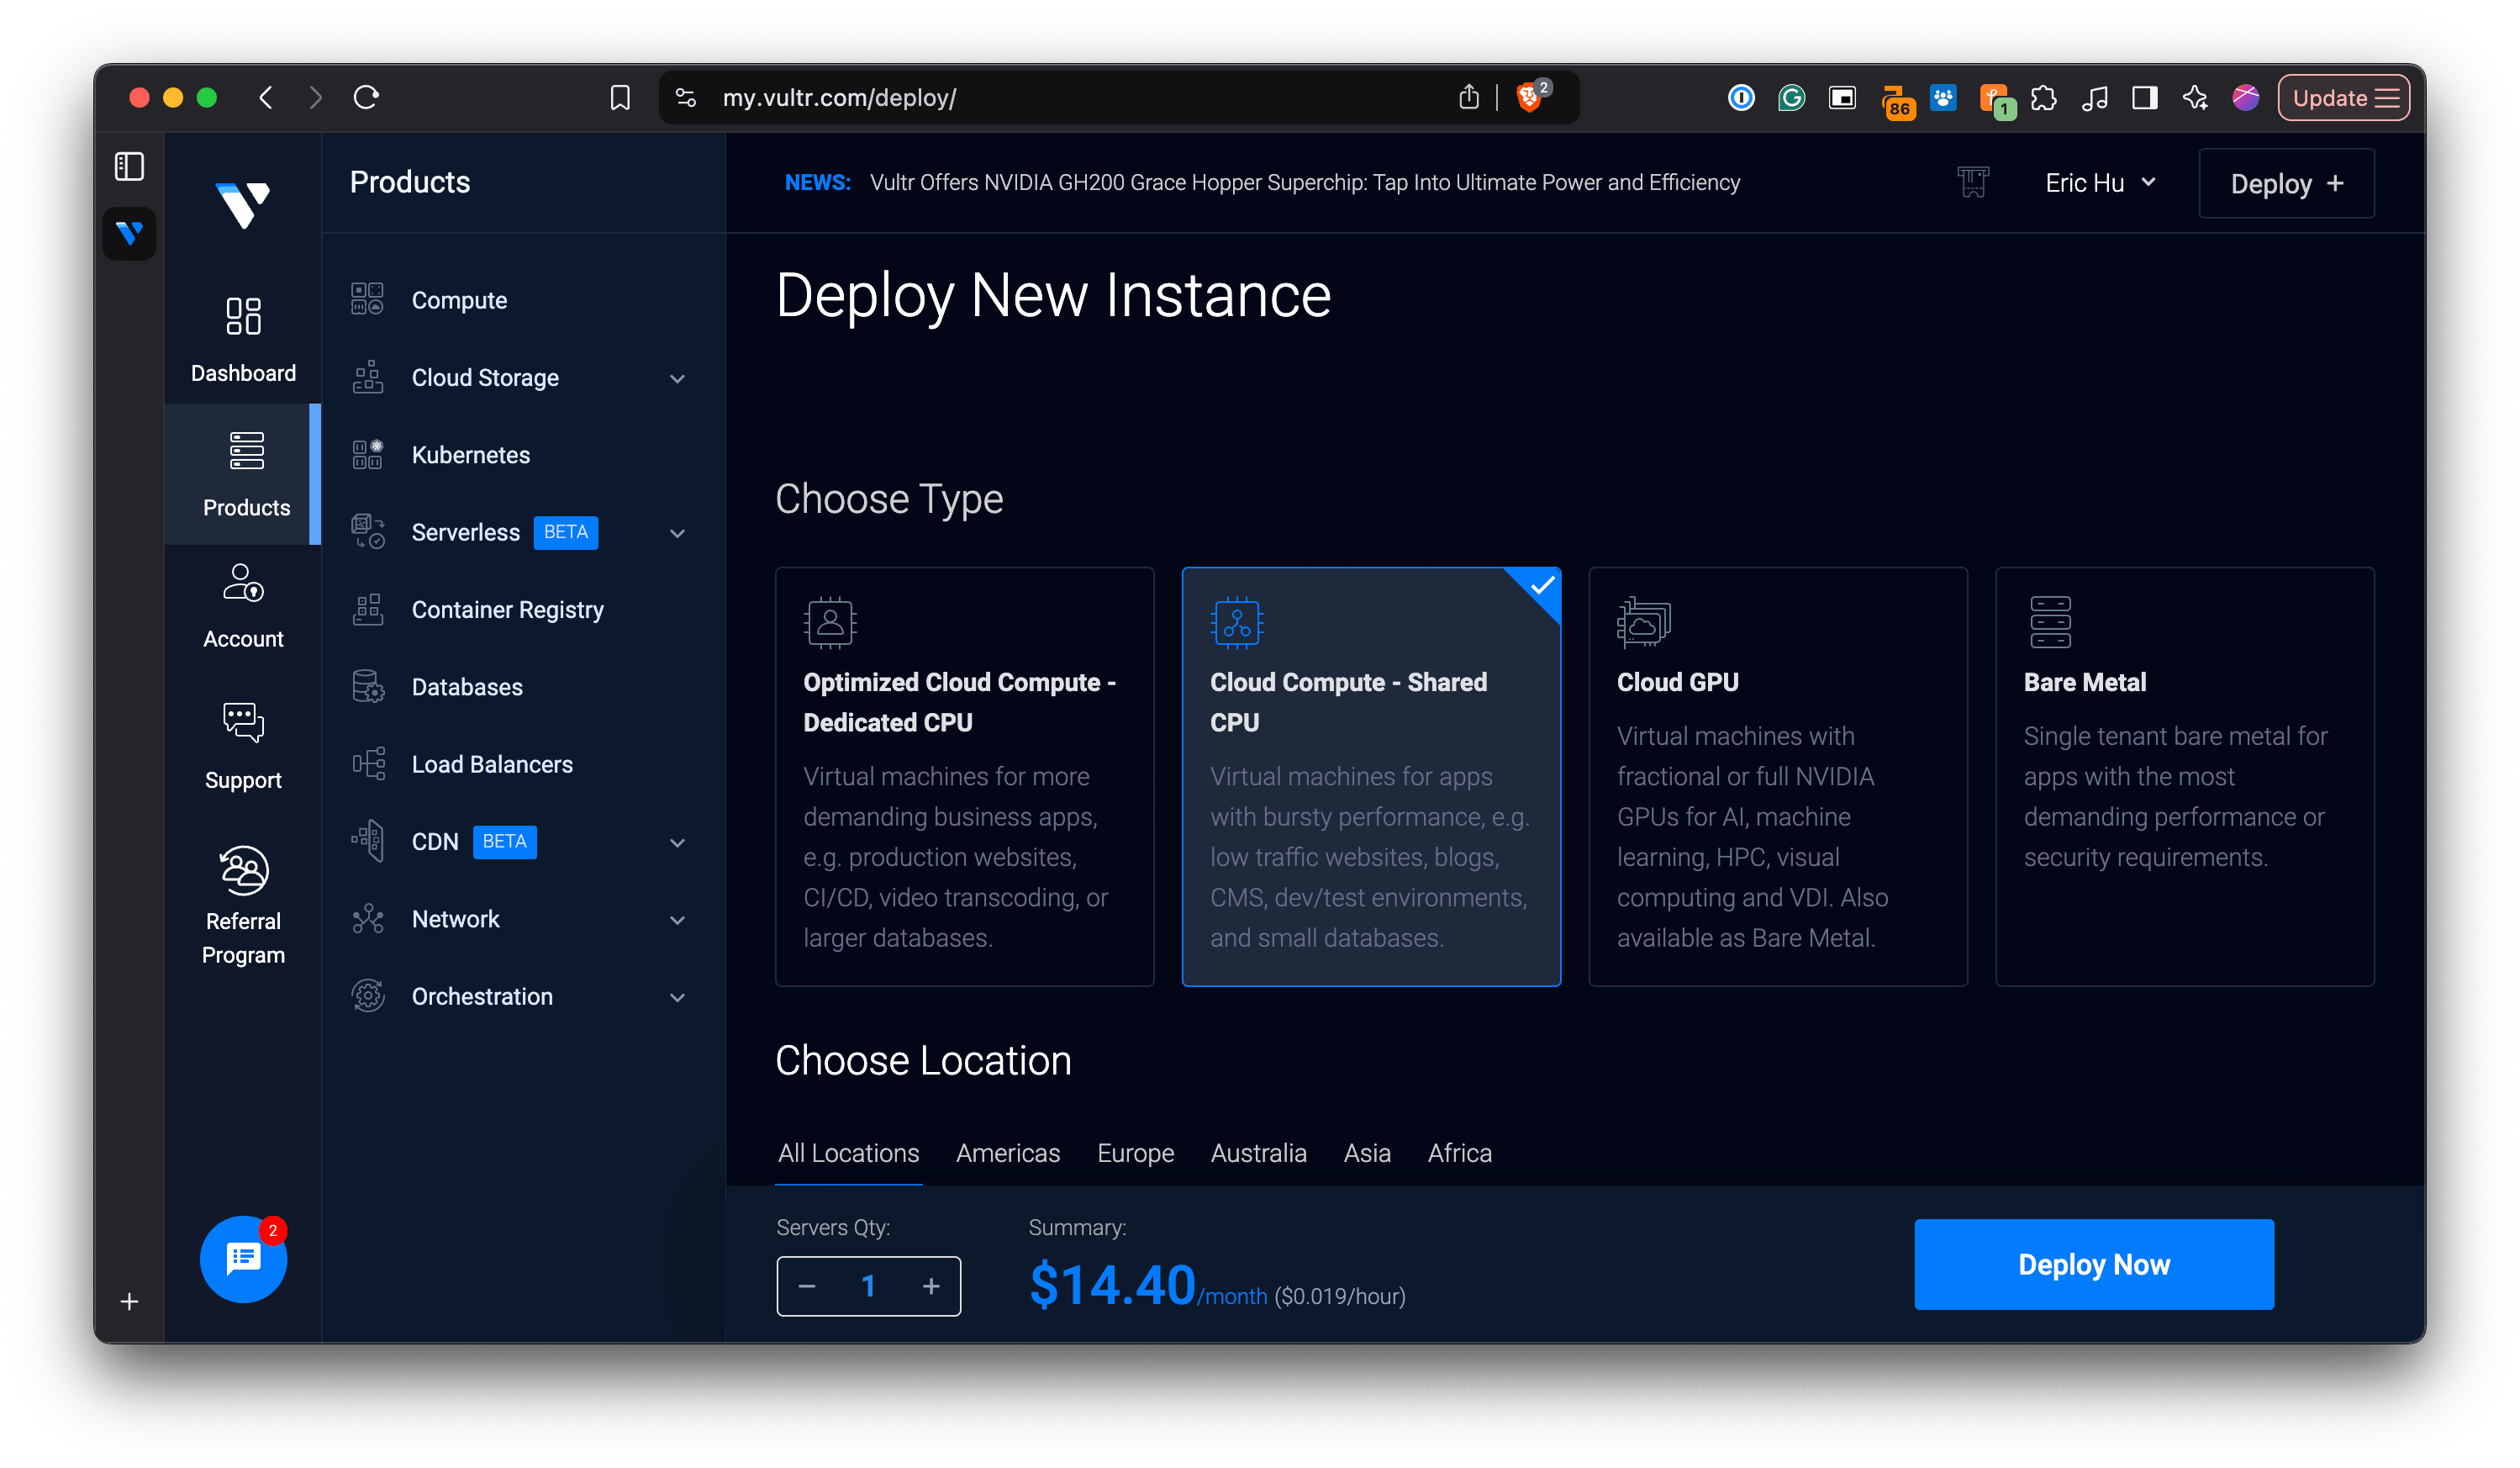Click the servers quantity field showing 1
Viewport: 2520px width, 1468px height.
[868, 1286]
